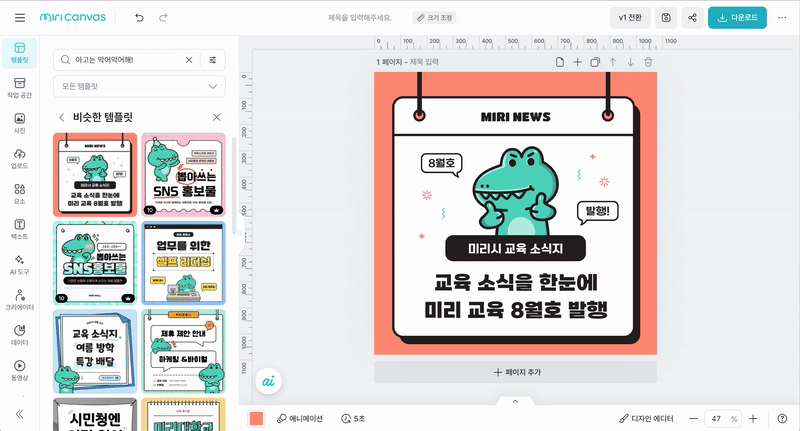
Task: Select the 발행! speech bubble on canvas
Action: click(x=597, y=212)
